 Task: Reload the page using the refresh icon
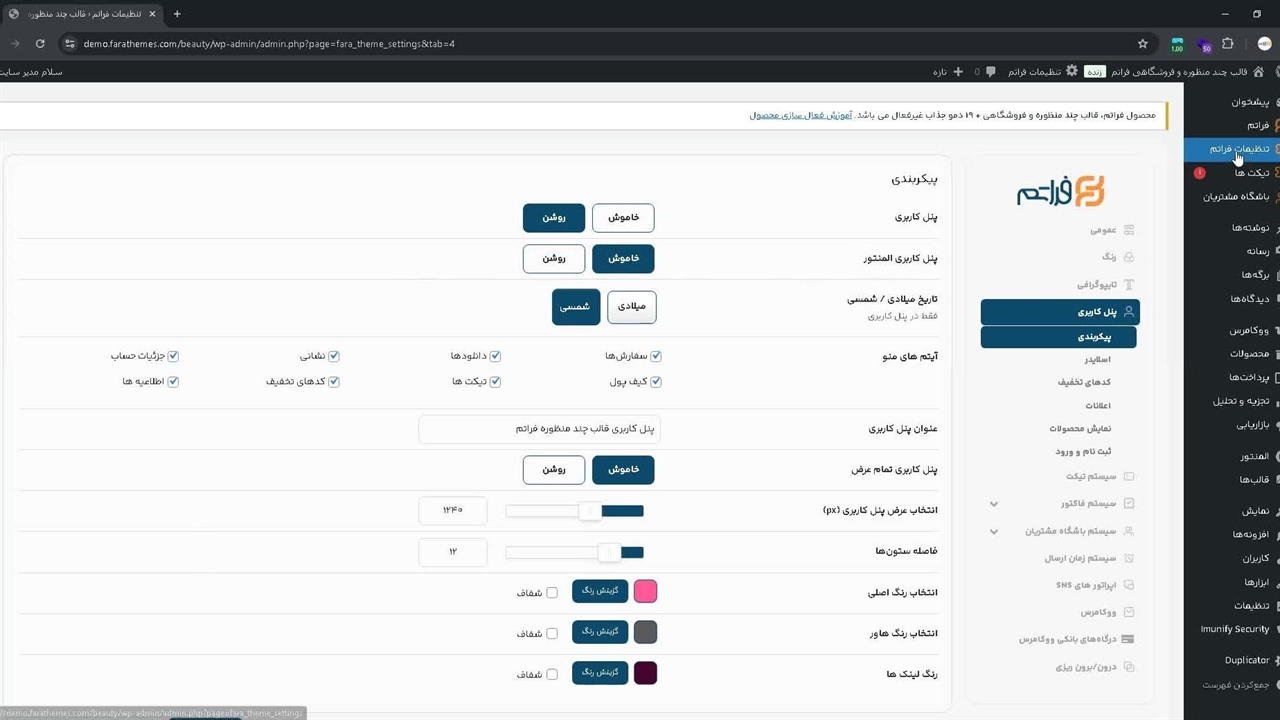click(x=40, y=44)
